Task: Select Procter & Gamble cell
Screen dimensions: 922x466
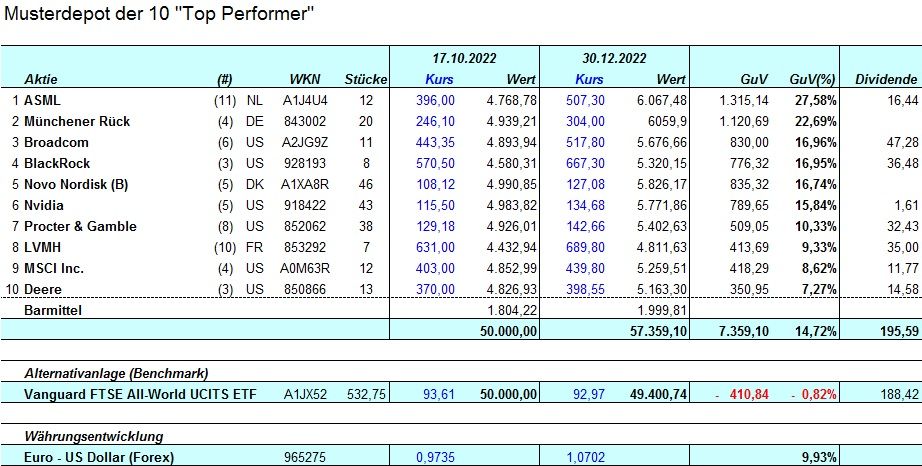Action: [80, 227]
